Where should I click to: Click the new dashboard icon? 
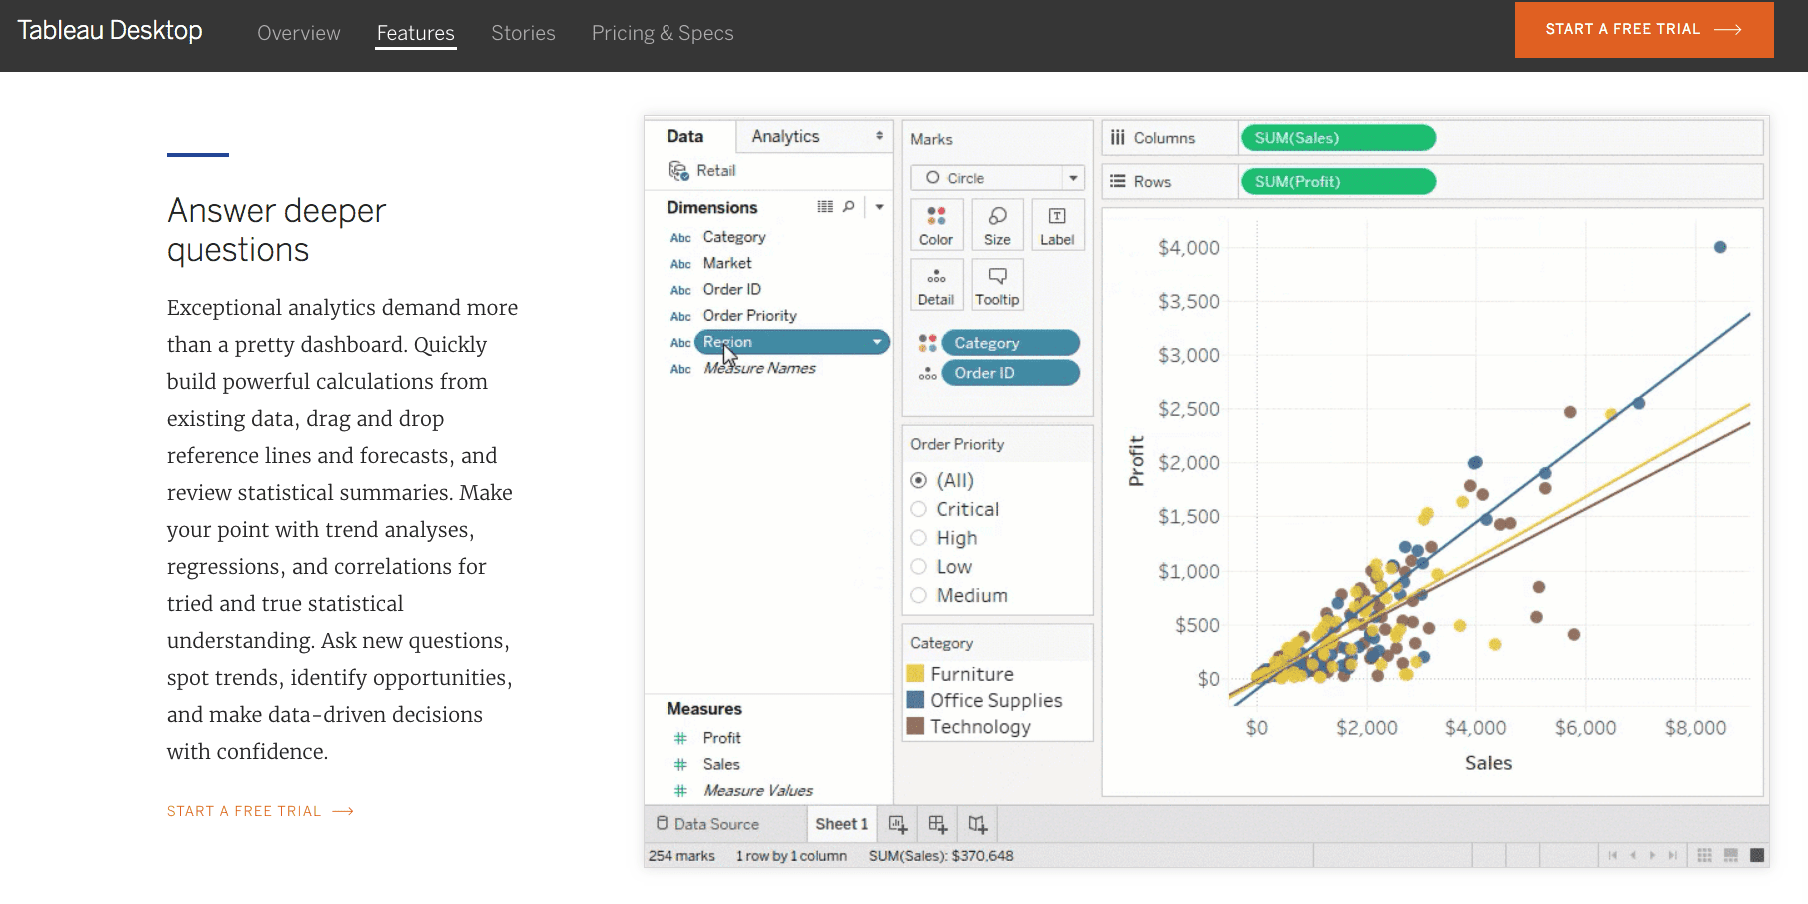point(937,824)
